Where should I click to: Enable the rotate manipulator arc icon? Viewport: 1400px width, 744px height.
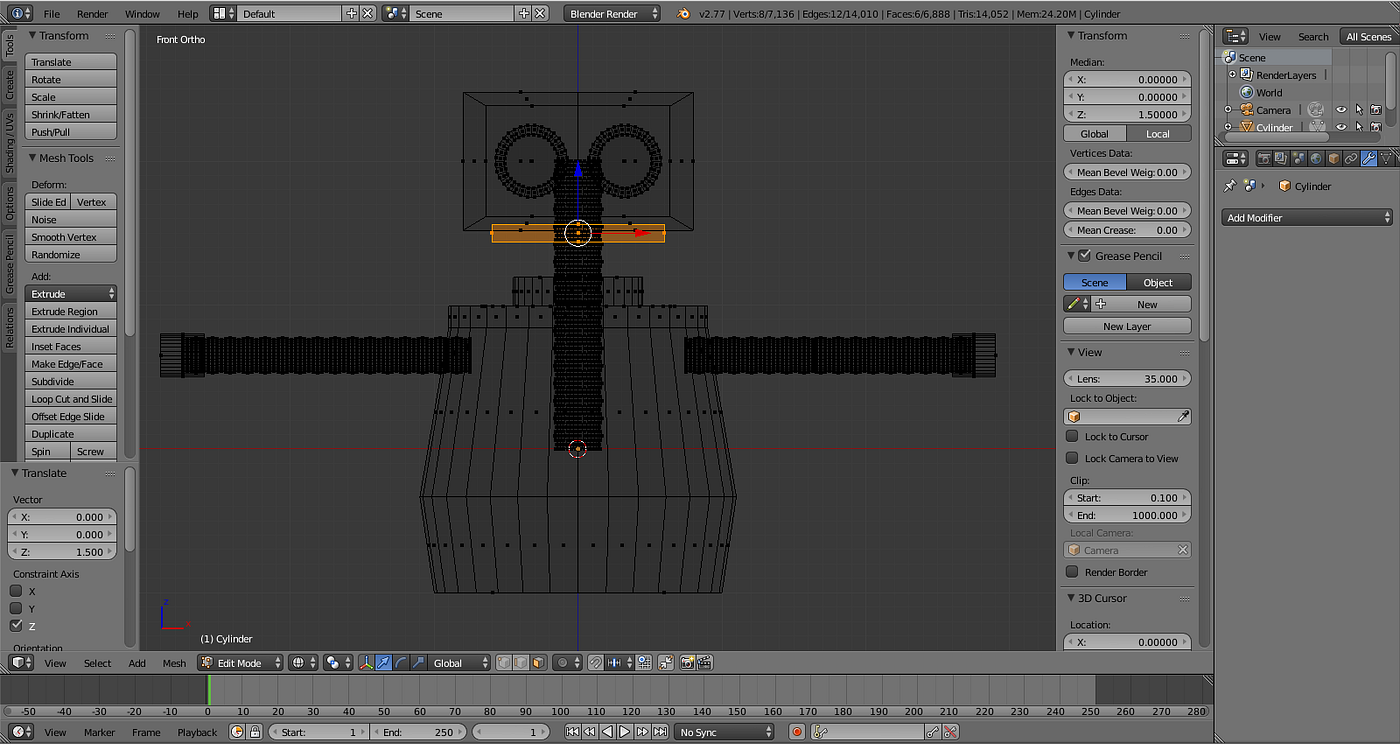(401, 663)
